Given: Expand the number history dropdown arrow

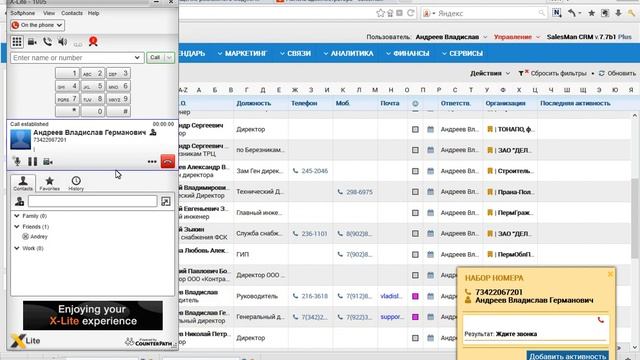Looking at the screenshot, I should (137, 58).
